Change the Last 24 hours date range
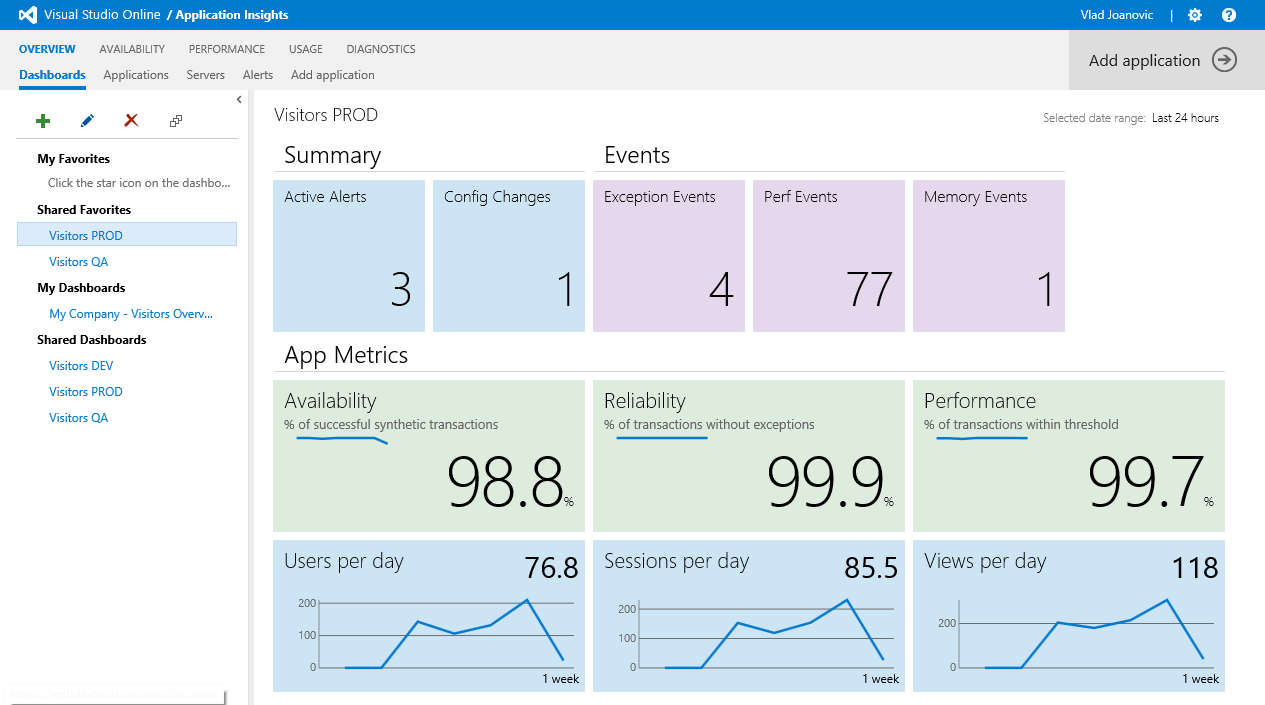Screen dimensions: 1265x705 (1185, 118)
